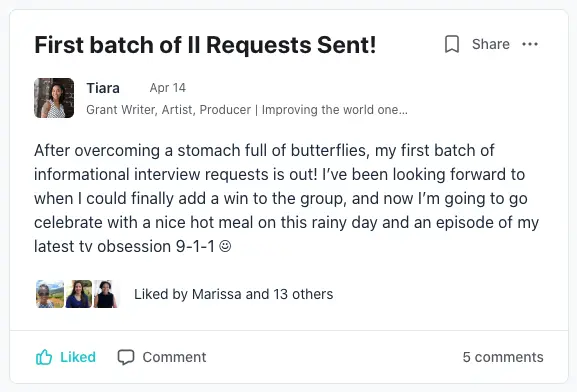The height and width of the screenshot is (392, 577).
Task: Click the second liker avatar in blue top
Action: click(79, 294)
